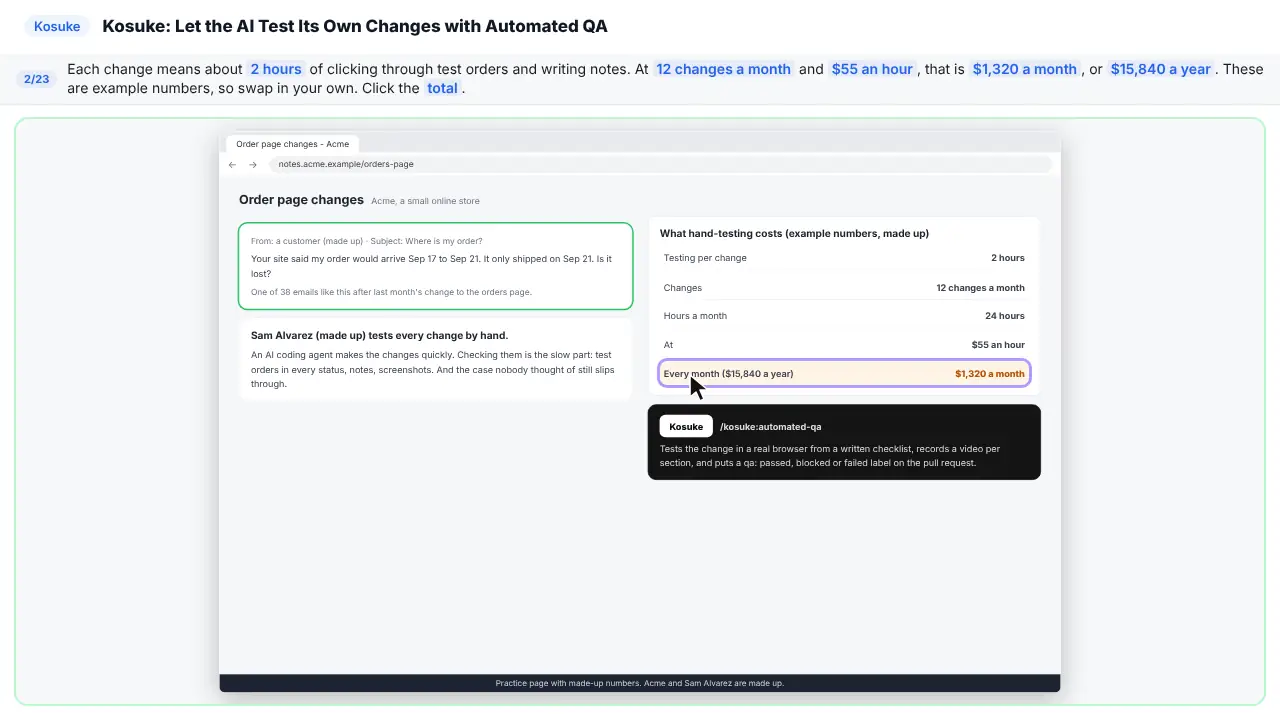
Task: Click the '12 changes a month' table value
Action: 981,288
